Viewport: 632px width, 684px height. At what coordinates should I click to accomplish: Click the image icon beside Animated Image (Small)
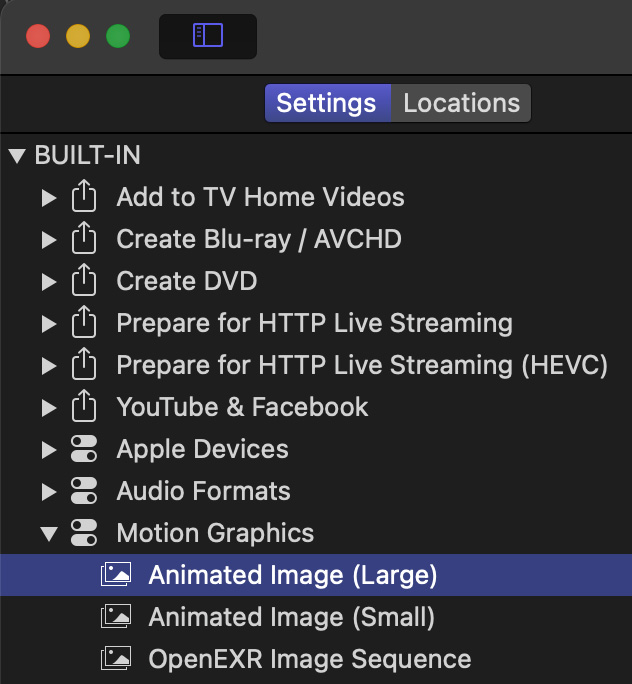(116, 618)
